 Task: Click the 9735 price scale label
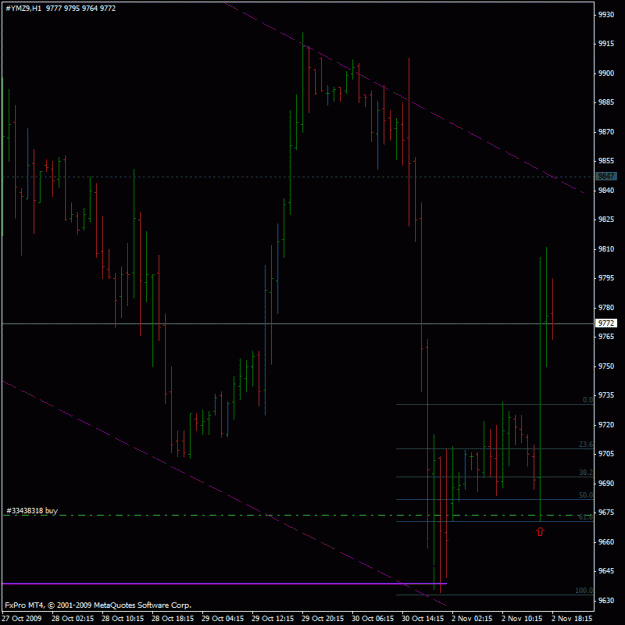606,395
